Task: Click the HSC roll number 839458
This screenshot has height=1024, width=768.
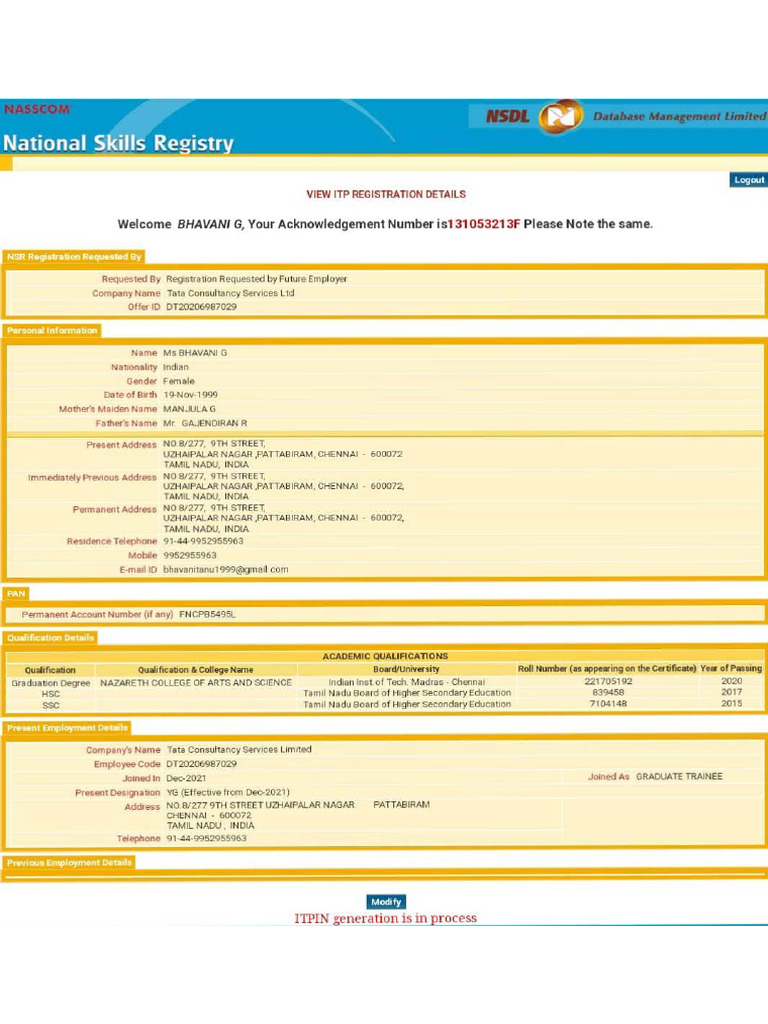Action: point(608,692)
